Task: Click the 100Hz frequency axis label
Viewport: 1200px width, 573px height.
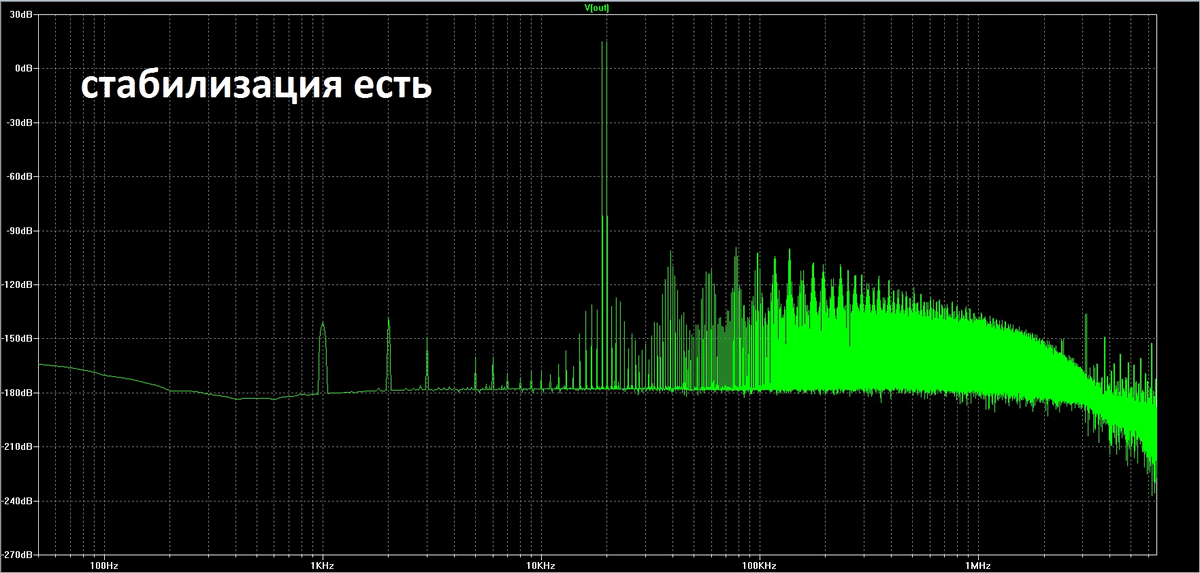Action: (104, 565)
